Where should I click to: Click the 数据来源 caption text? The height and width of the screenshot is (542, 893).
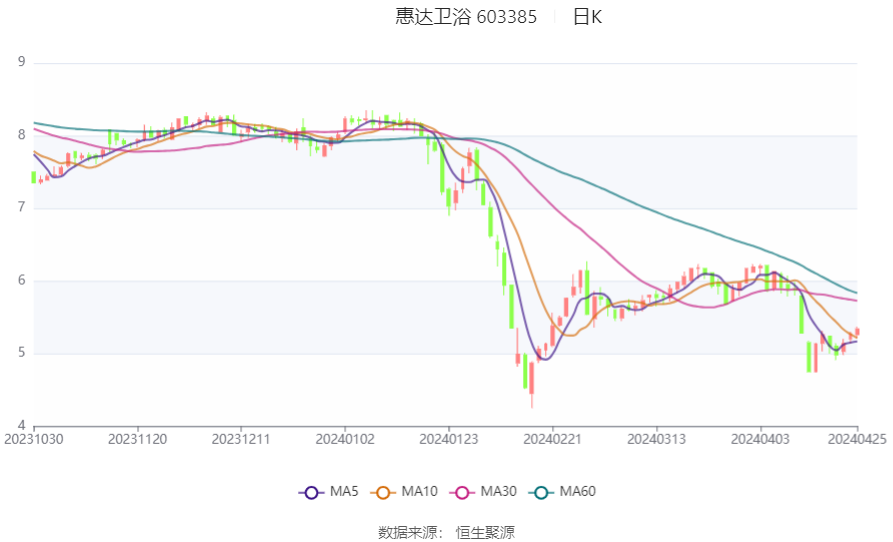411,532
